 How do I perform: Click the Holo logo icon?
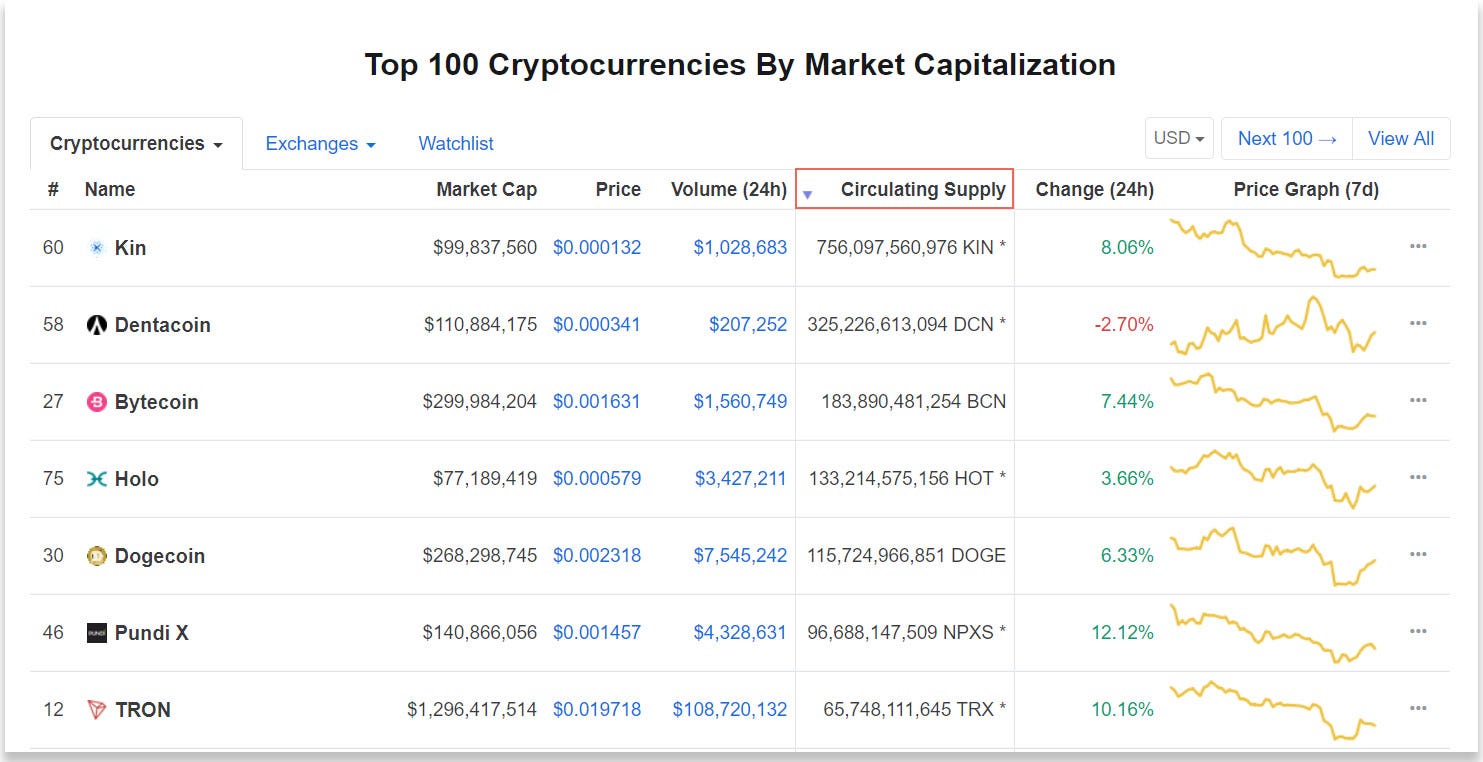(x=97, y=479)
